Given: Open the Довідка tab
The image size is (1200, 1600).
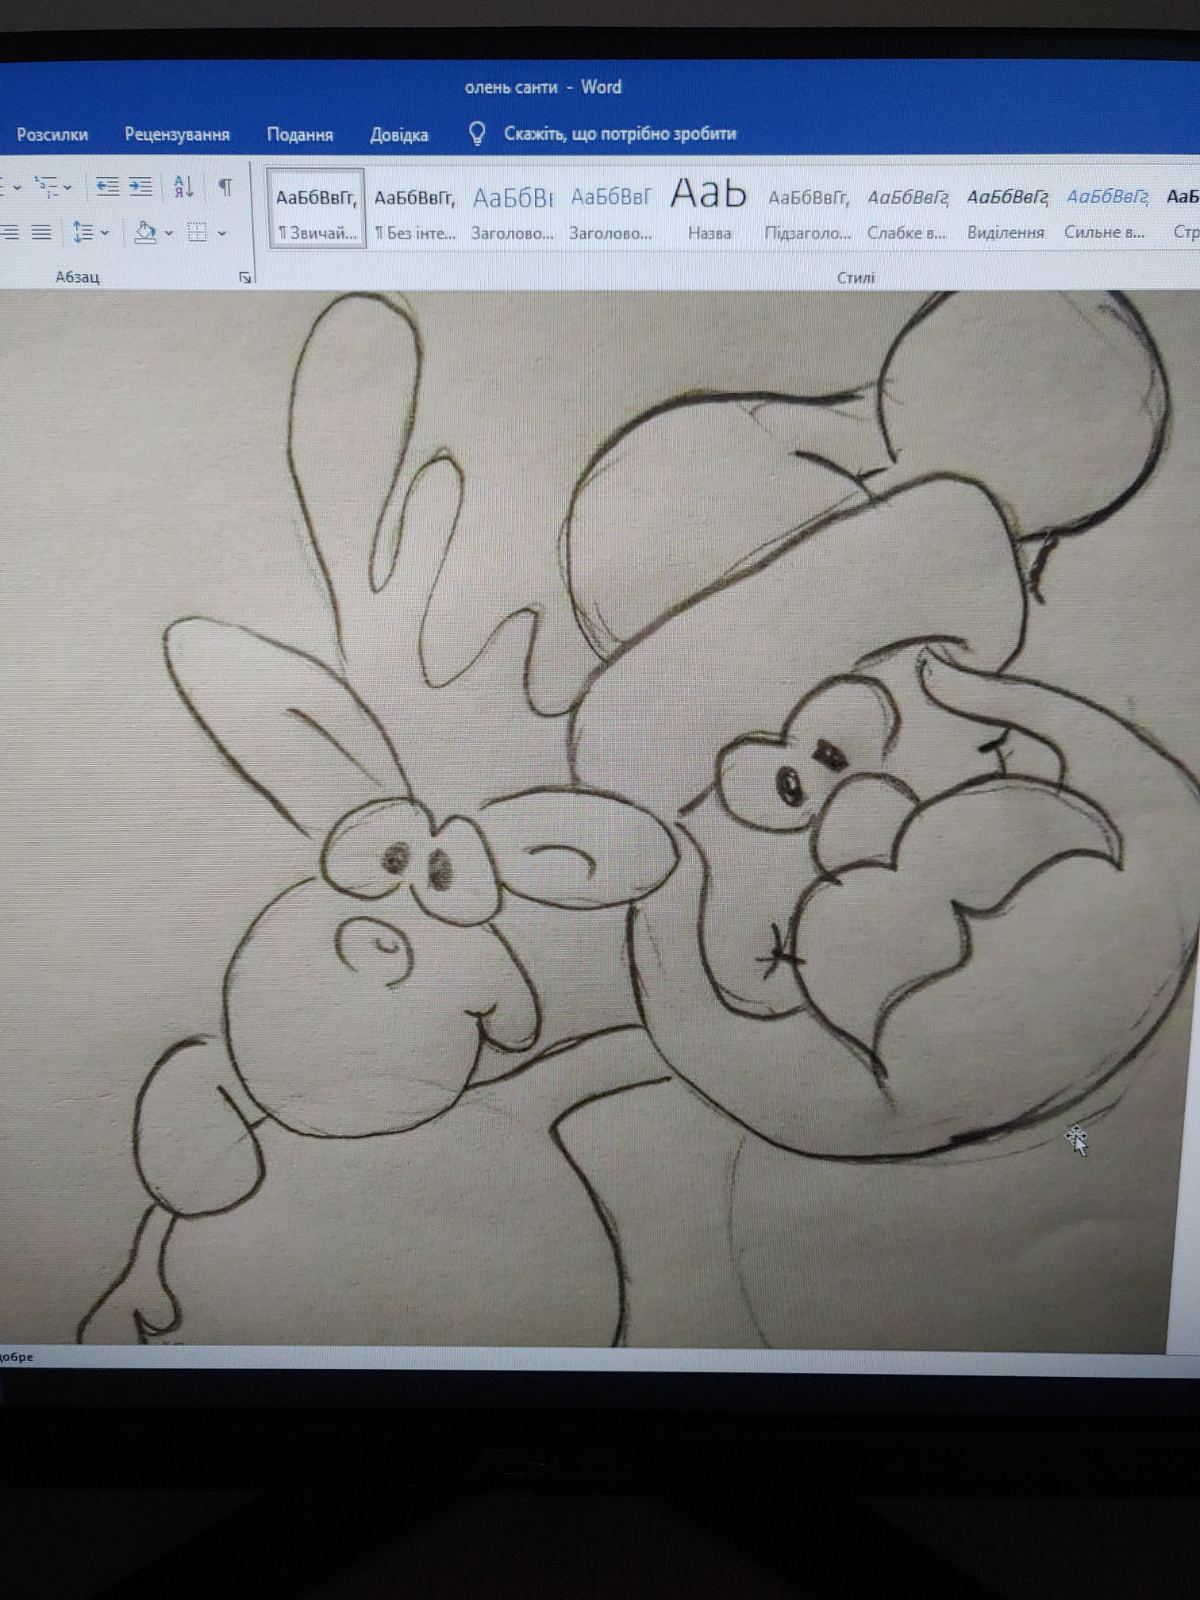Looking at the screenshot, I should click(399, 134).
